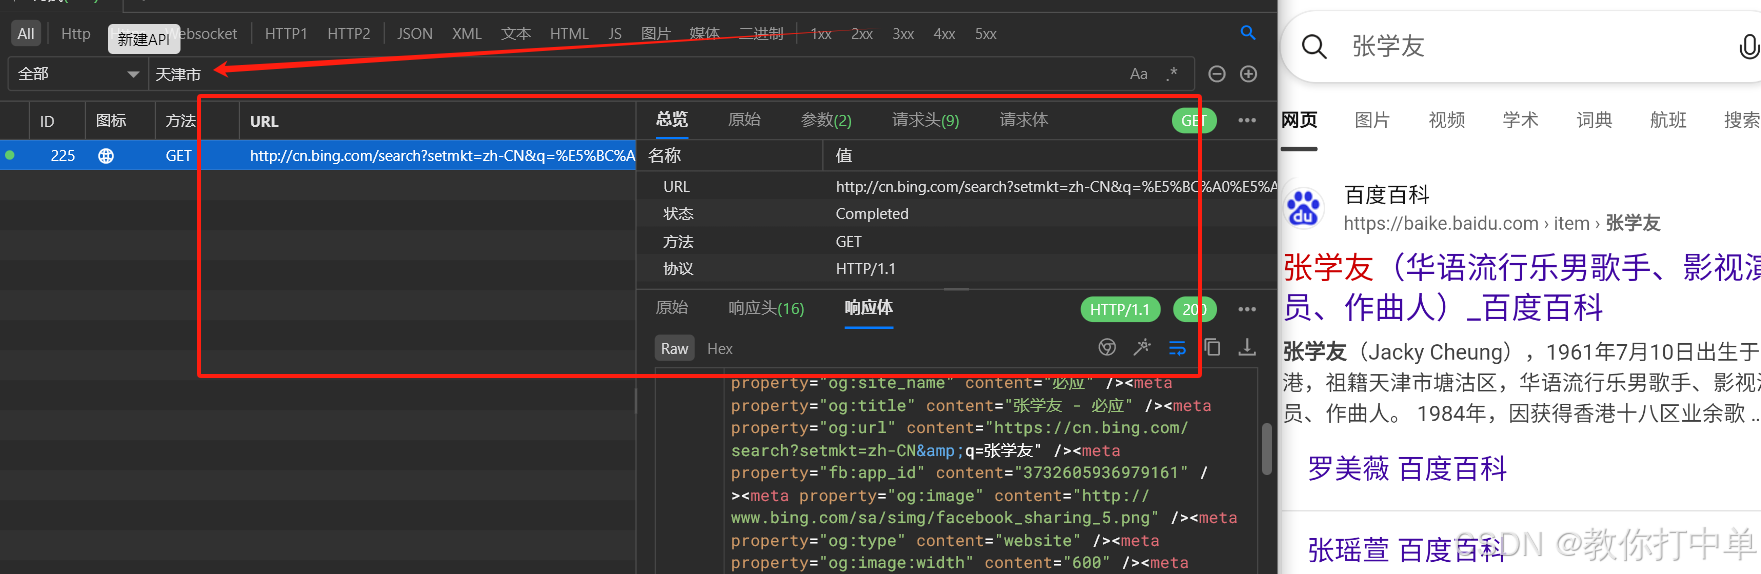
Task: Click the download response icon
Action: (1247, 347)
